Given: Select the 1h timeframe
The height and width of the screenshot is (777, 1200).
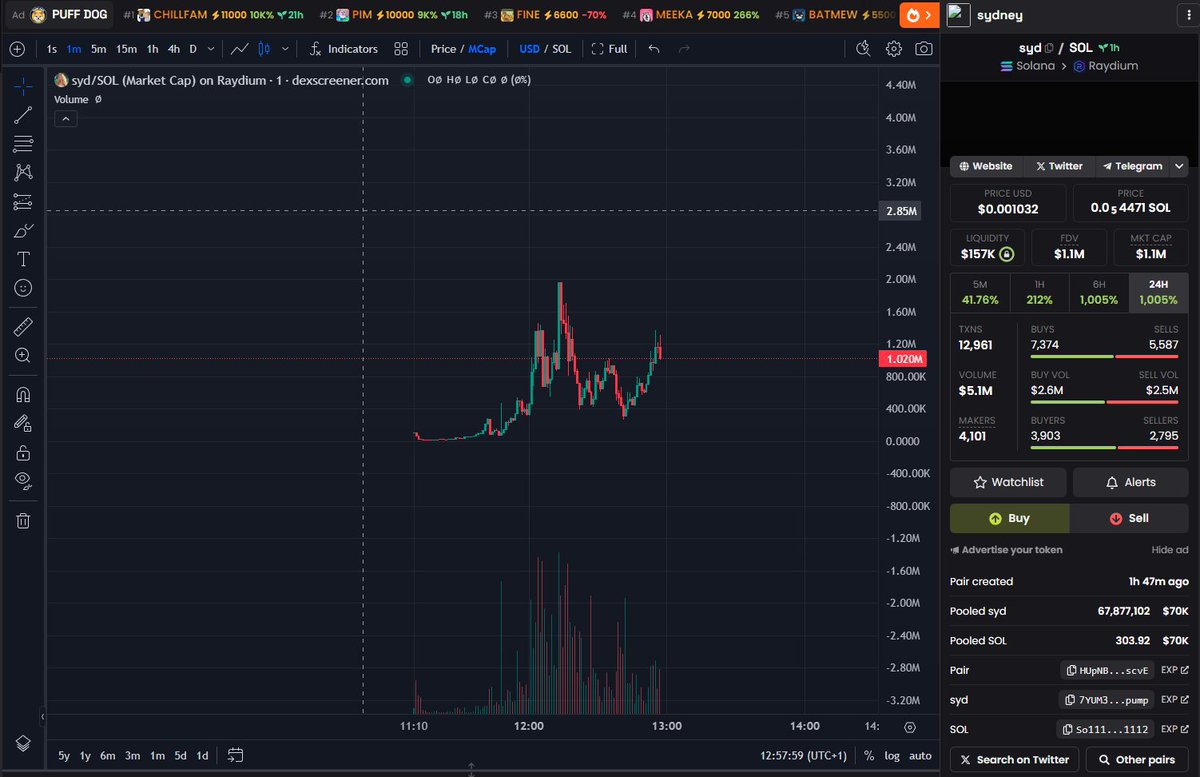Looking at the screenshot, I should click(152, 49).
